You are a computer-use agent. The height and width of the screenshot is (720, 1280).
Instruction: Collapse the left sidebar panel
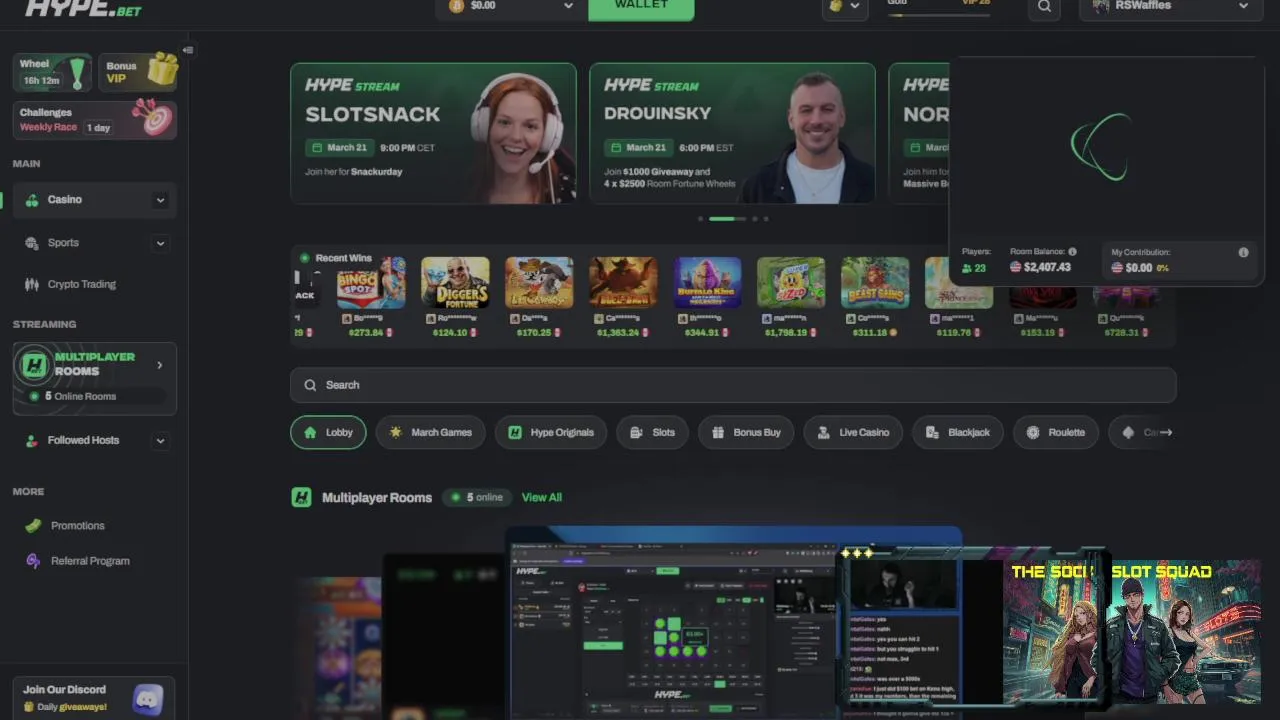tap(188, 50)
